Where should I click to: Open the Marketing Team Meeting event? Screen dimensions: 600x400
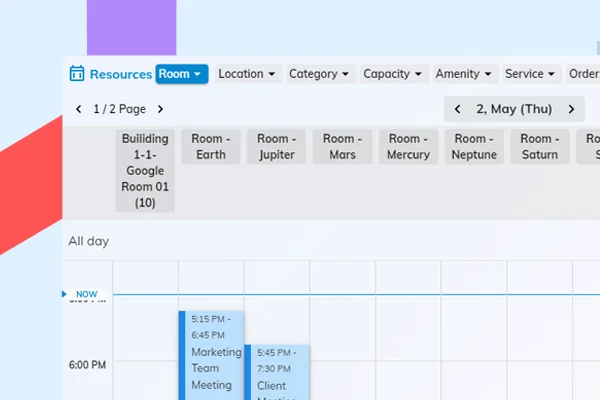[x=215, y=360]
